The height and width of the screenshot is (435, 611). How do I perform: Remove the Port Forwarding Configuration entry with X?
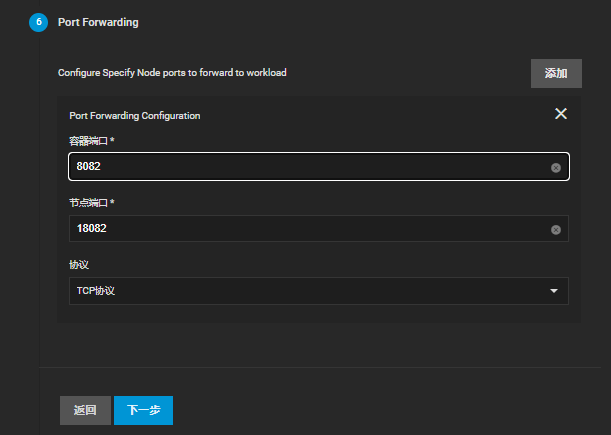point(561,114)
